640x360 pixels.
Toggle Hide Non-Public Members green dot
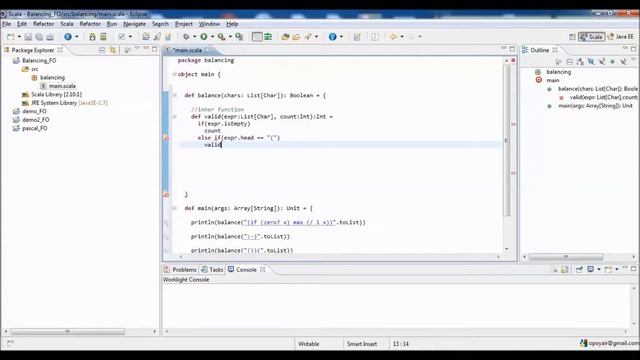612,62
